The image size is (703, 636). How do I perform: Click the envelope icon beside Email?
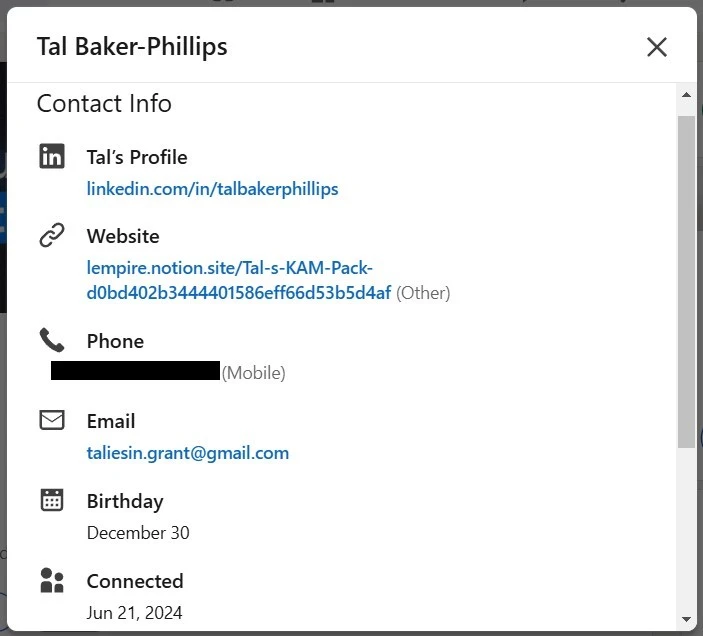(x=52, y=421)
